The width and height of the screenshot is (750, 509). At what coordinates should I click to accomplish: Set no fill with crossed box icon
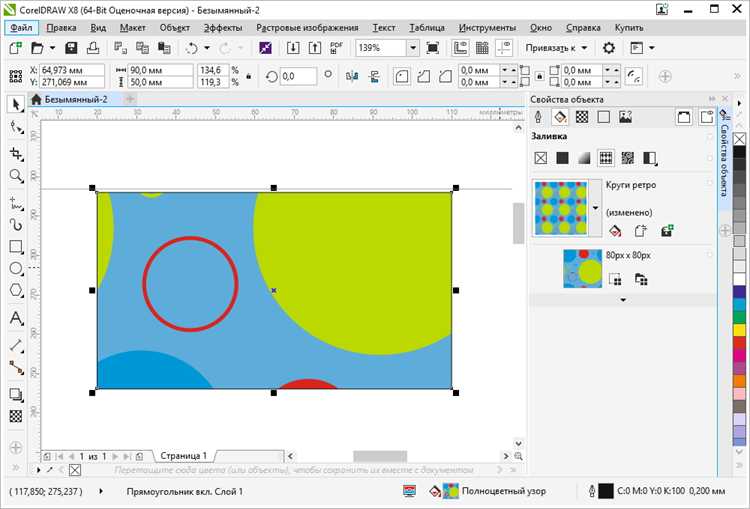tap(540, 158)
